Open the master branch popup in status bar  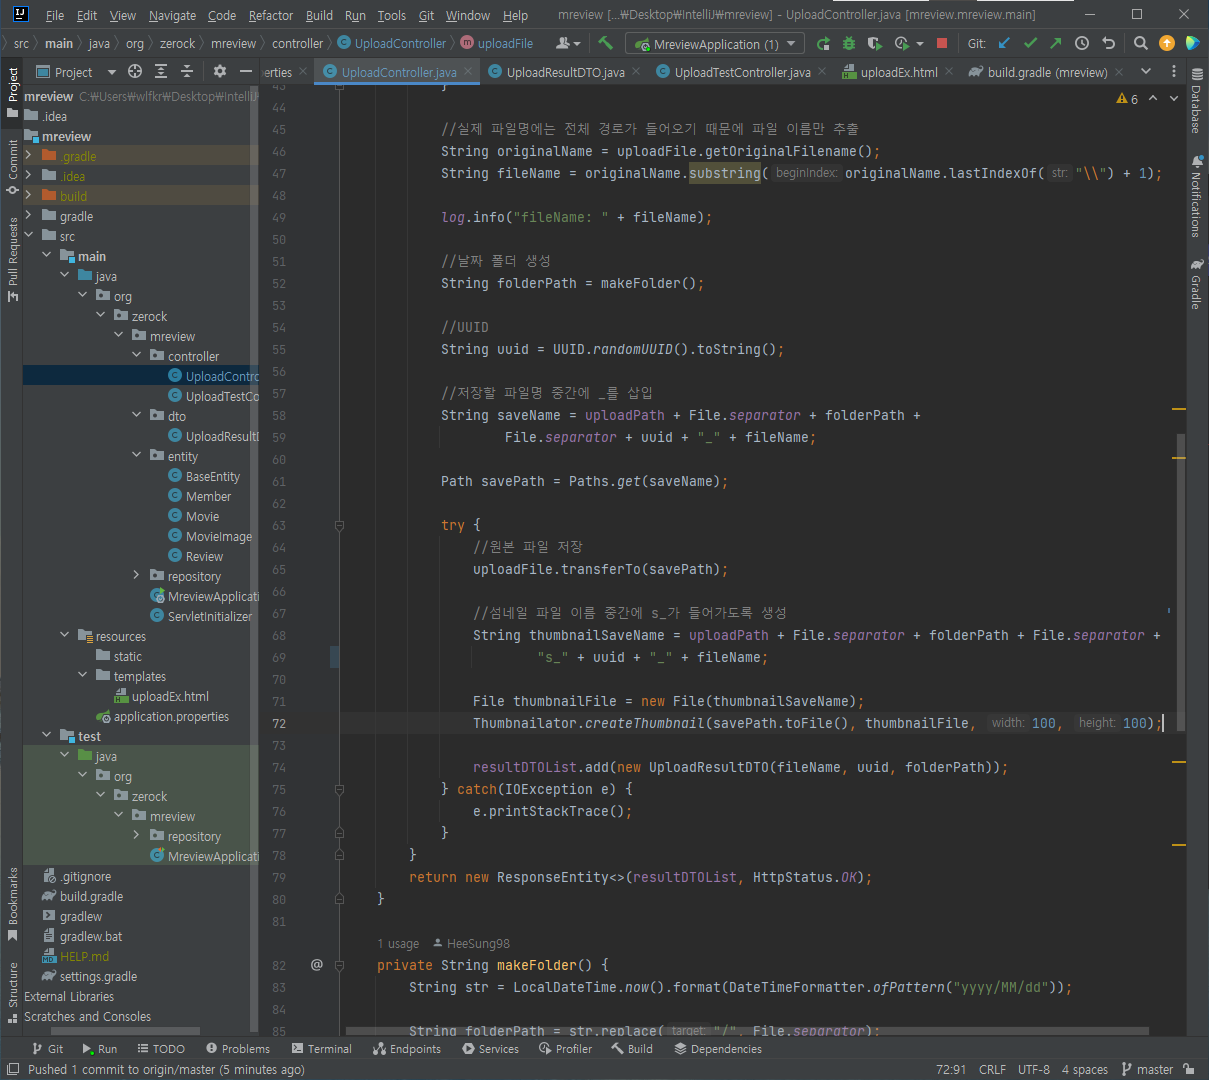(1147, 1069)
